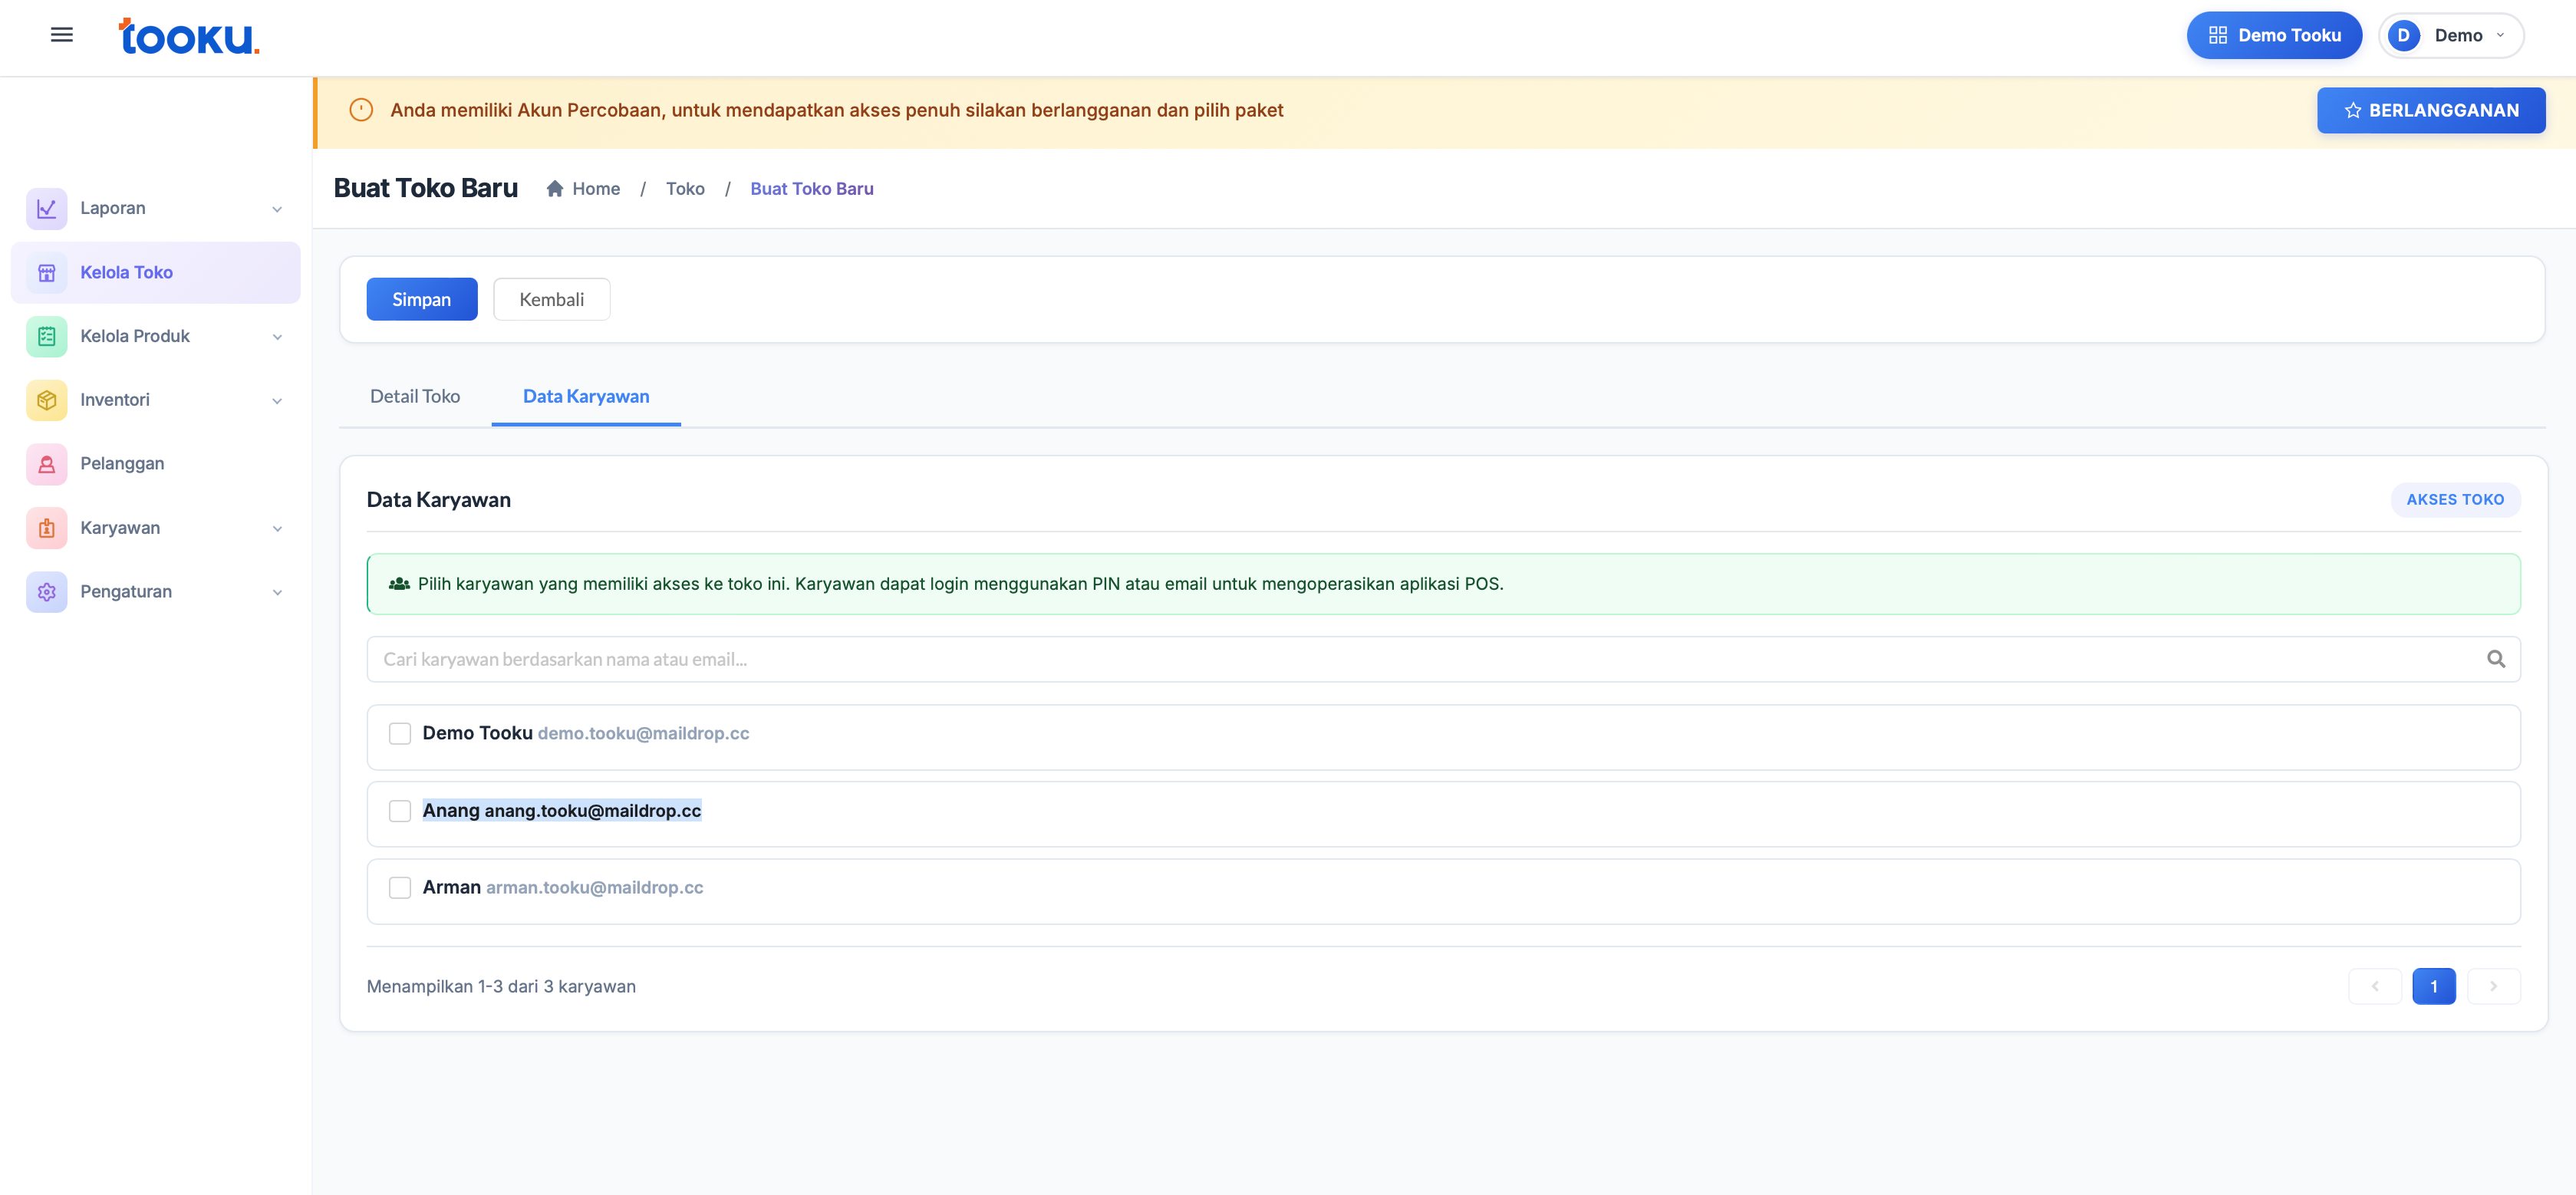The width and height of the screenshot is (2576, 1195).
Task: Switch to the Detail Toko tab
Action: (x=415, y=397)
